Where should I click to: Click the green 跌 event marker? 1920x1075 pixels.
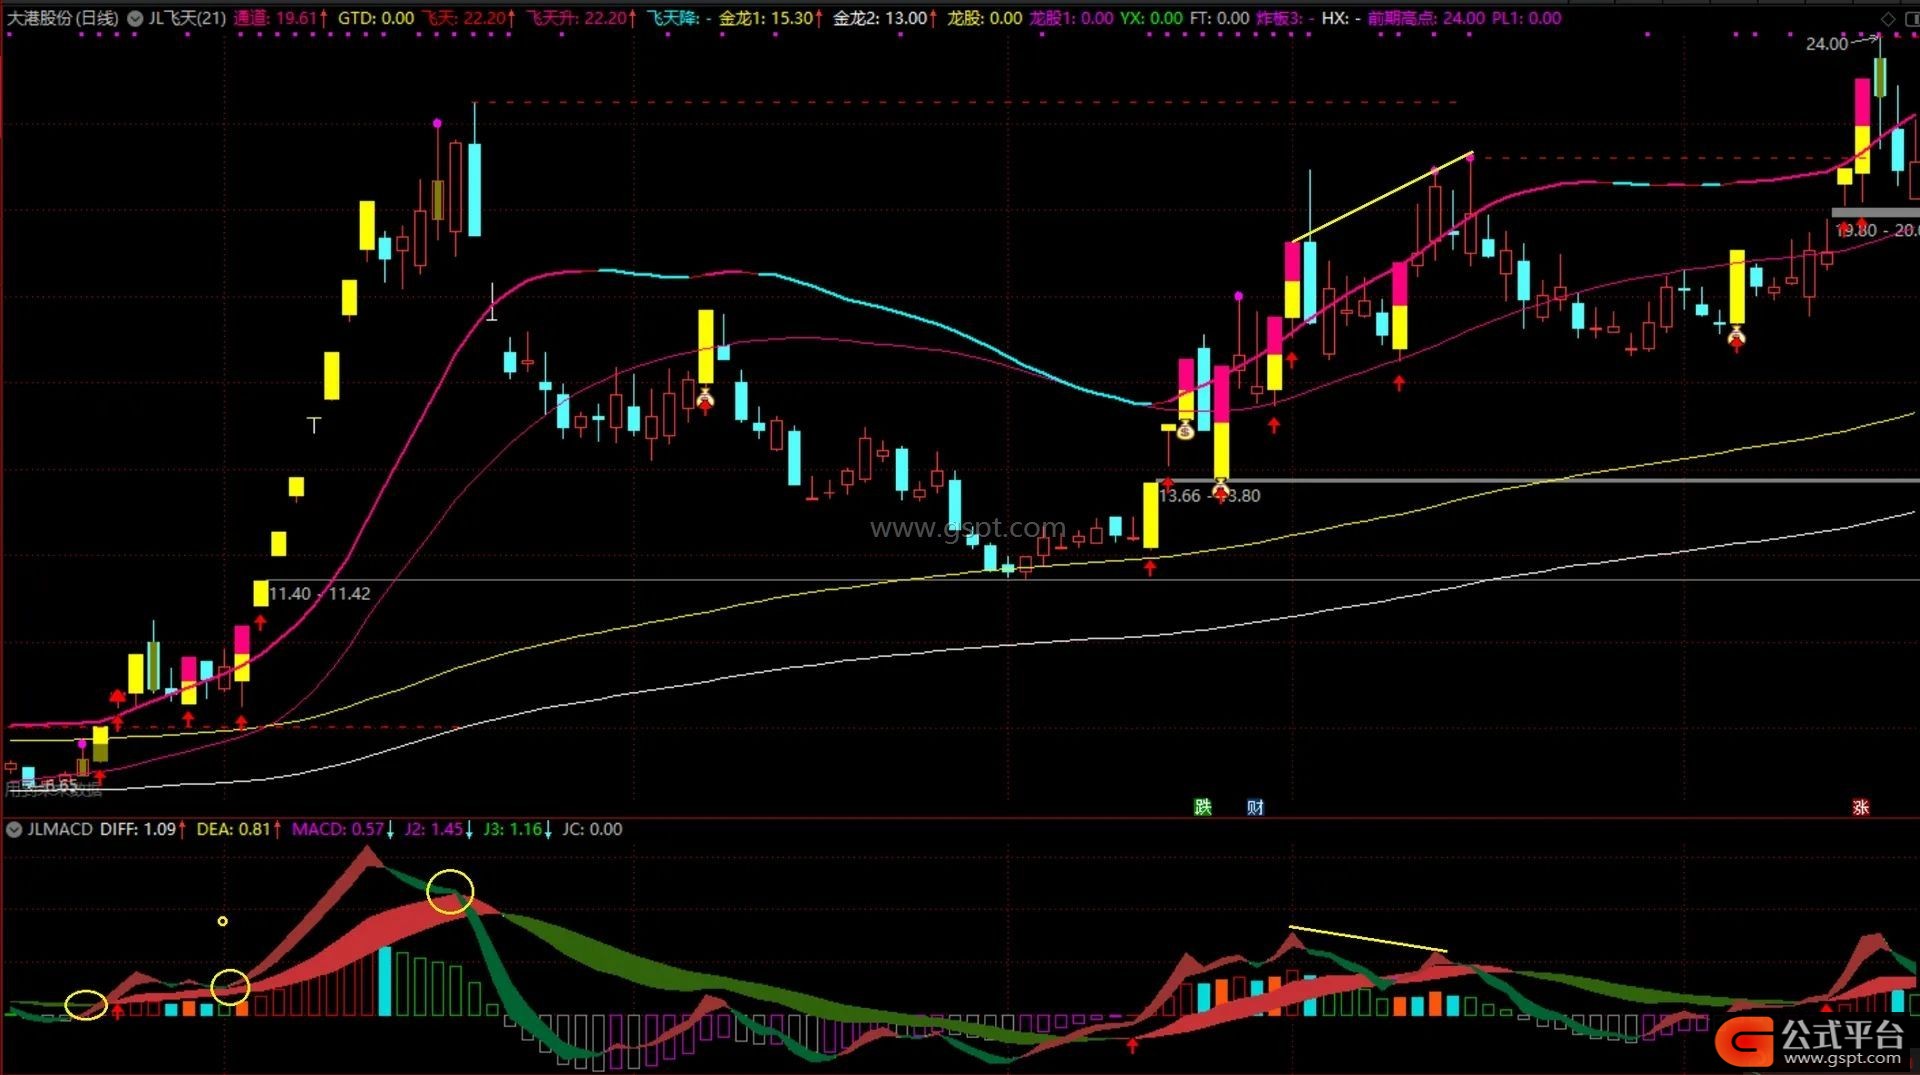click(x=1203, y=807)
